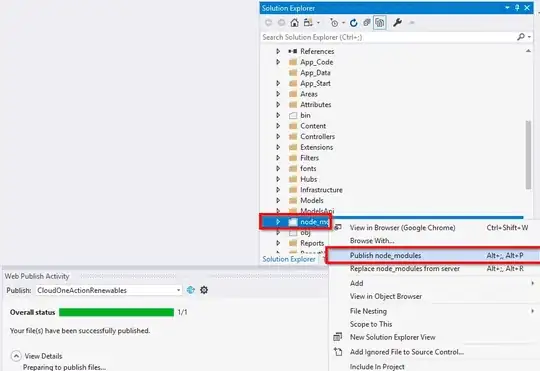Click the Collapse All icon in Solution Explorer
This screenshot has height=371, width=540.
click(x=366, y=23)
